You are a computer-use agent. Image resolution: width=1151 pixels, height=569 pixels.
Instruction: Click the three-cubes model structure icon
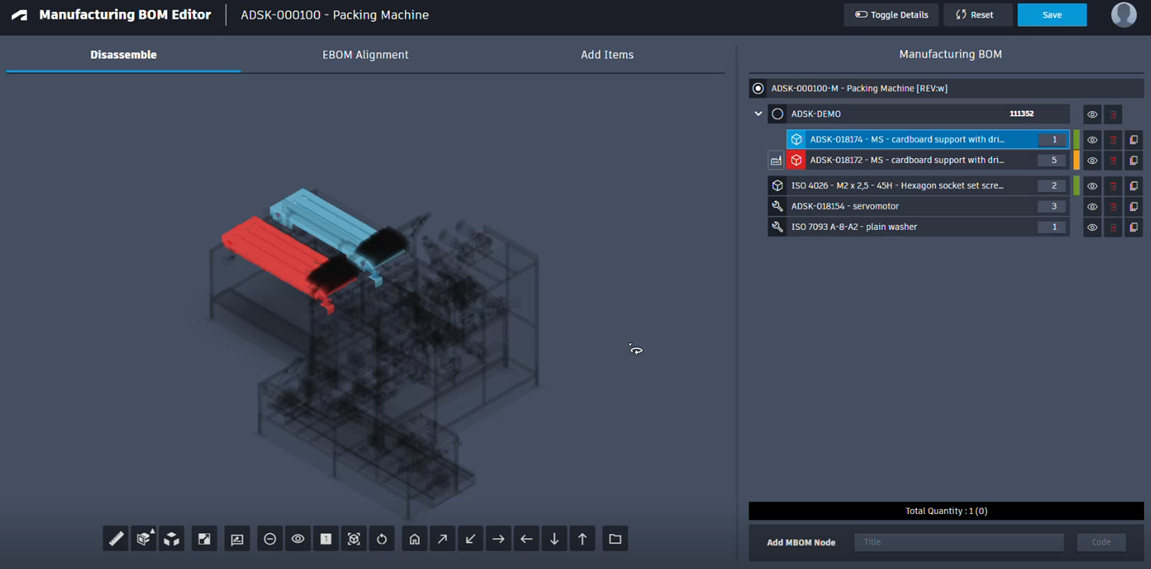click(171, 539)
